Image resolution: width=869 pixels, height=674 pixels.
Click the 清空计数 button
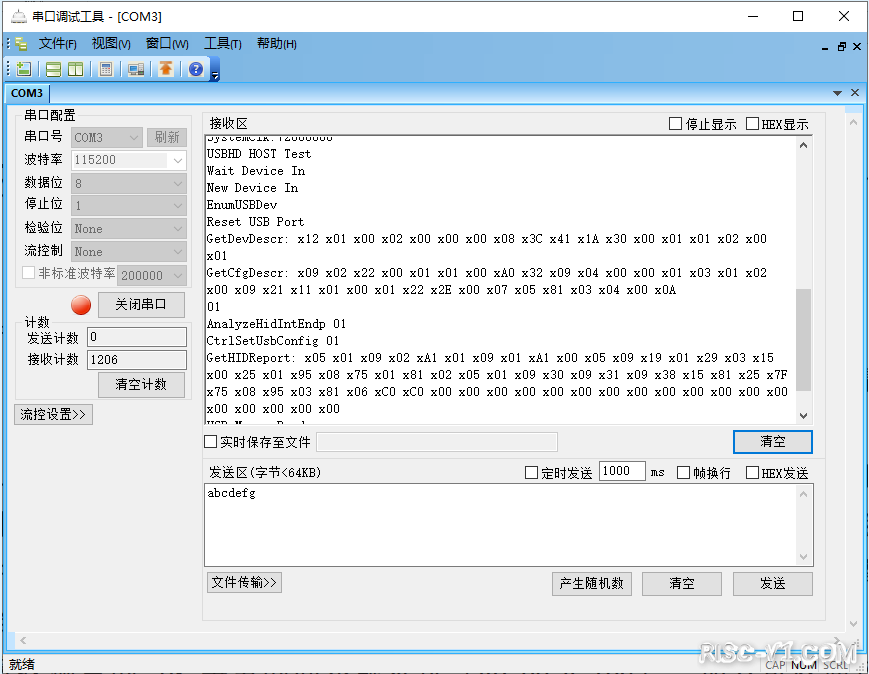coord(141,385)
